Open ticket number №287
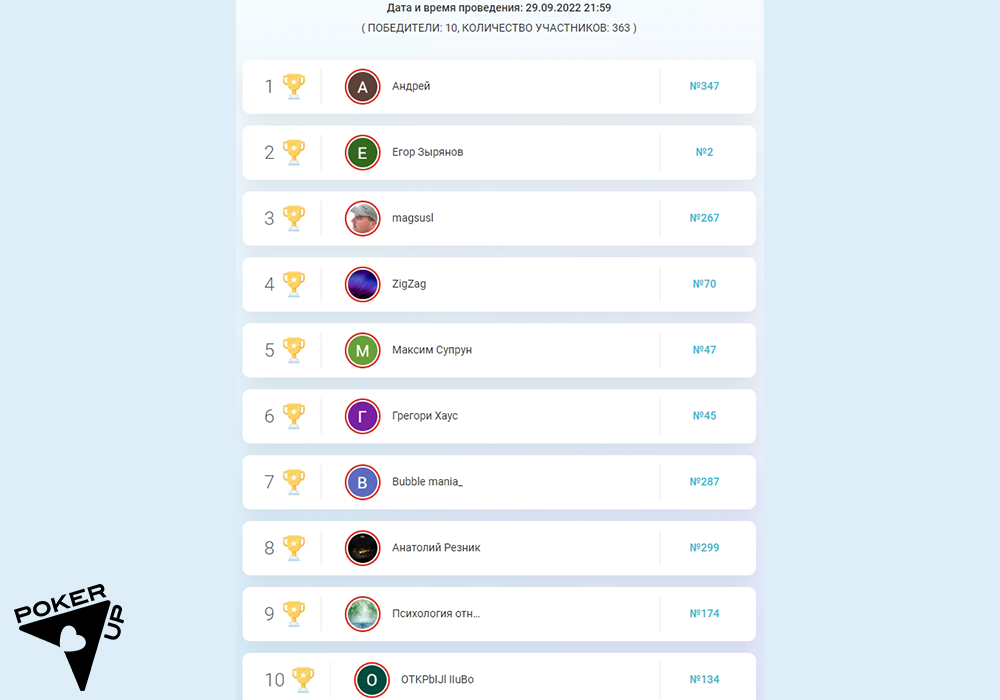This screenshot has height=700, width=1000. click(x=704, y=481)
